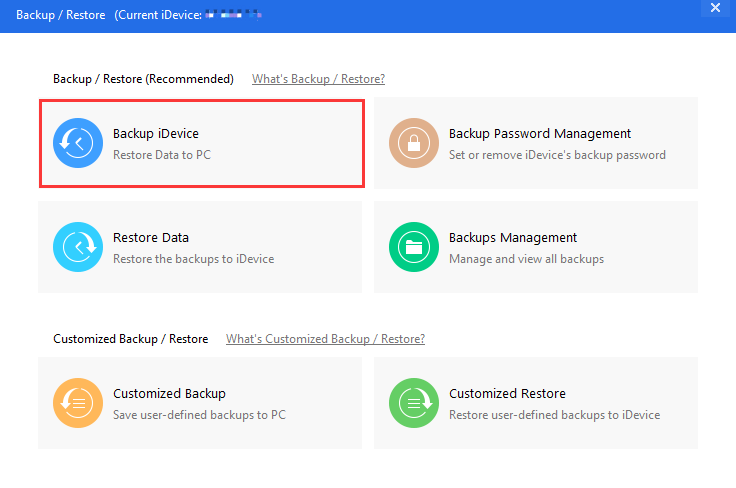Image resolution: width=736 pixels, height=488 pixels.
Task: Choose the "Backup Password Management" label
Action: click(540, 134)
